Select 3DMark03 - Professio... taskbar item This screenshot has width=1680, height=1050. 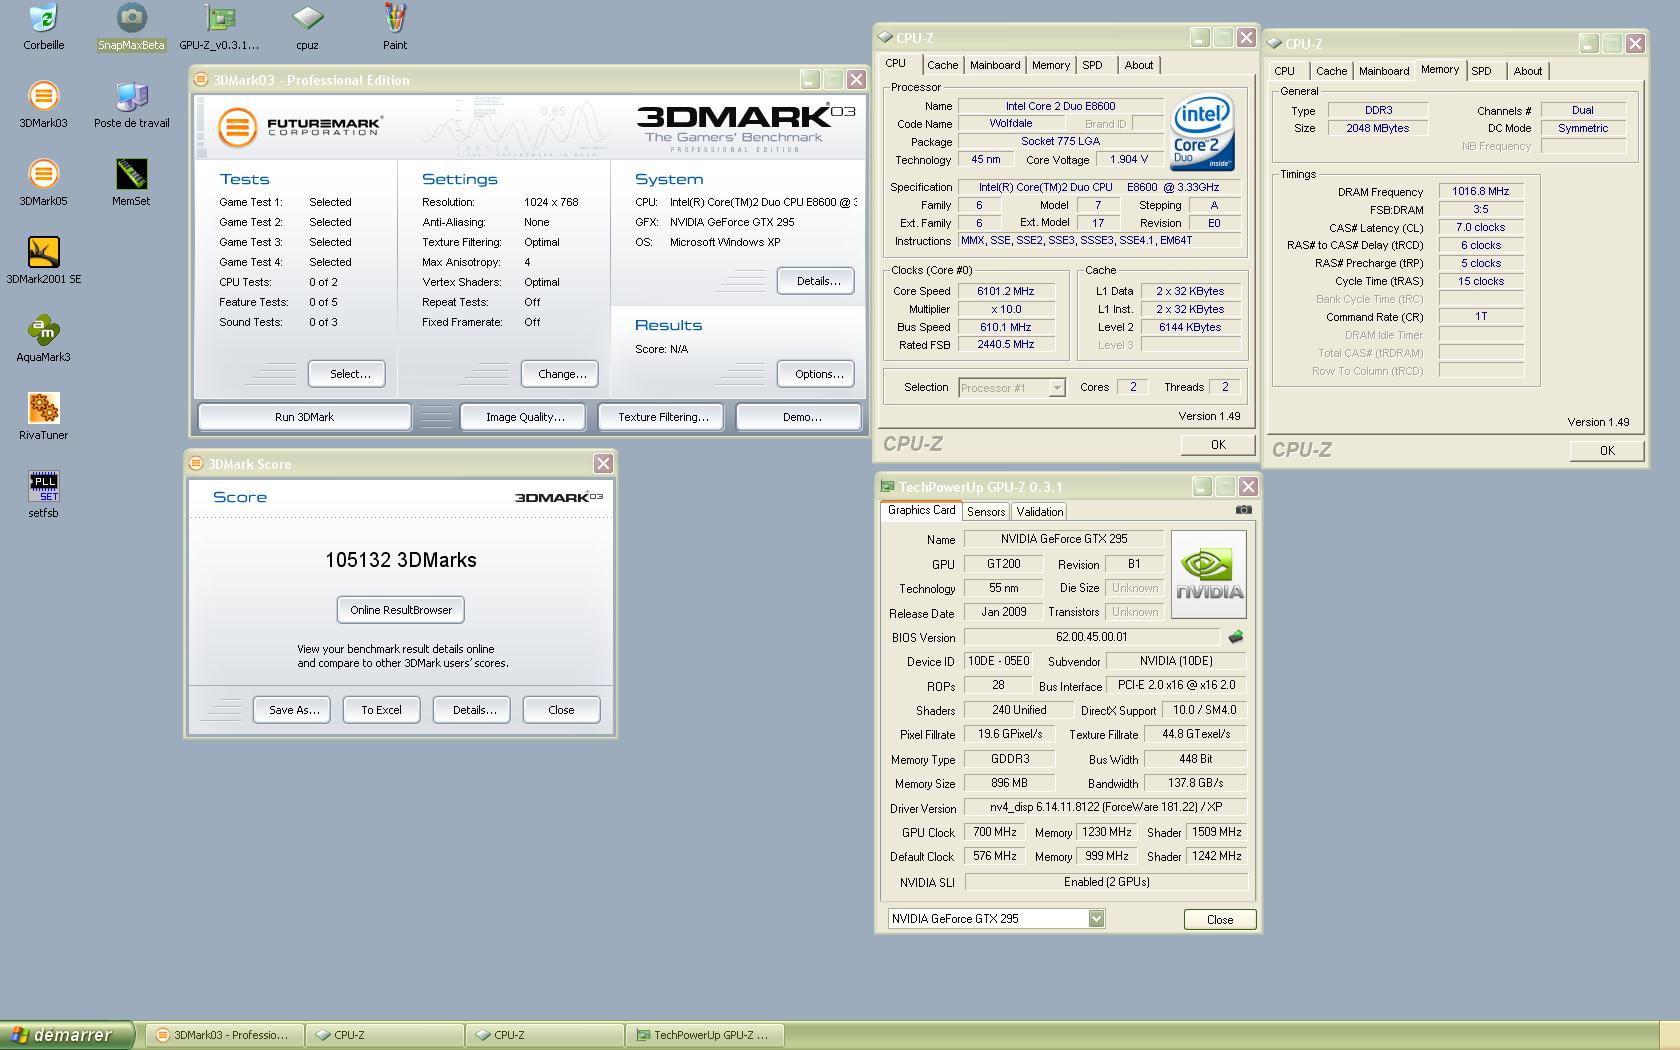coord(224,1035)
